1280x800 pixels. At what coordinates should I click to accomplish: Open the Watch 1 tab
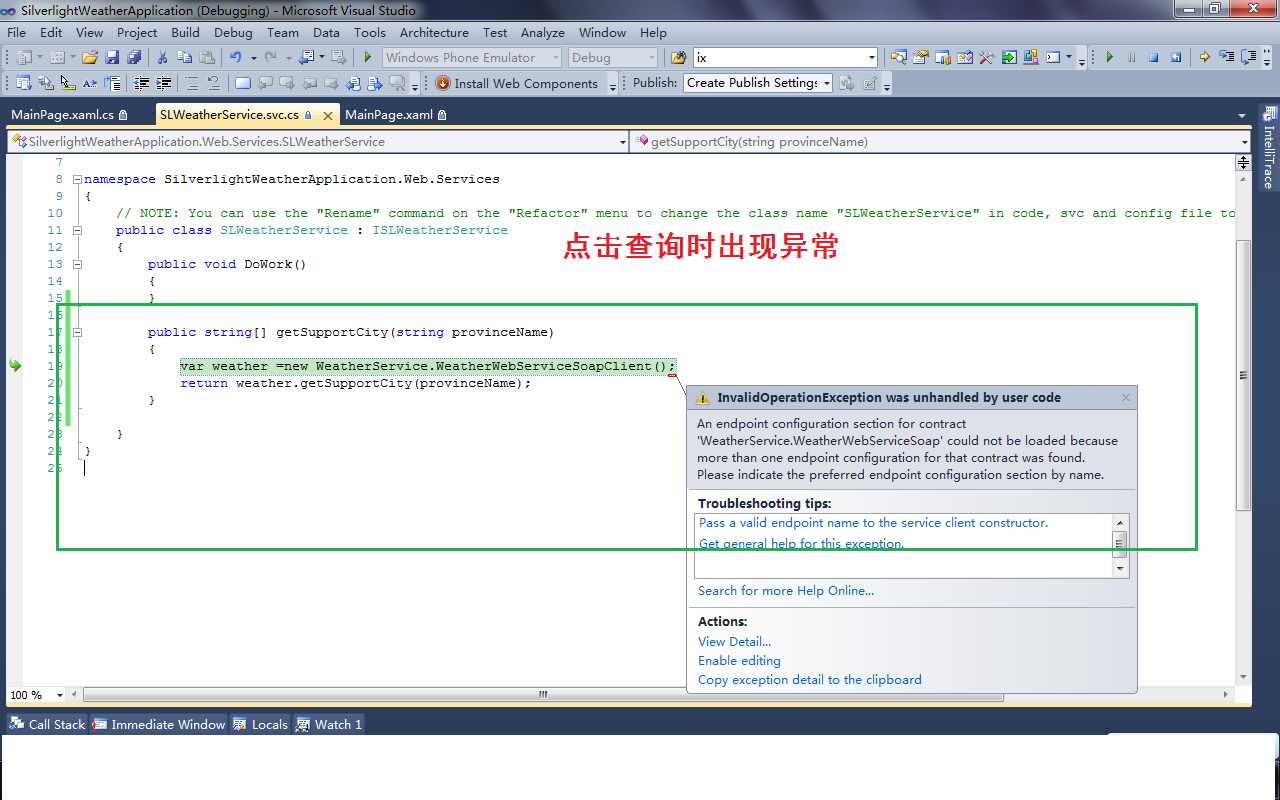tap(329, 725)
